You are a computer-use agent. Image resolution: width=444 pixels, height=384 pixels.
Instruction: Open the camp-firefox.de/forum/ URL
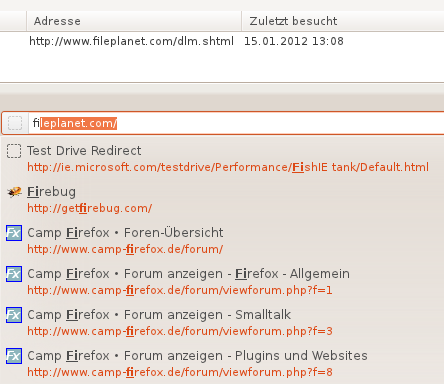125,249
